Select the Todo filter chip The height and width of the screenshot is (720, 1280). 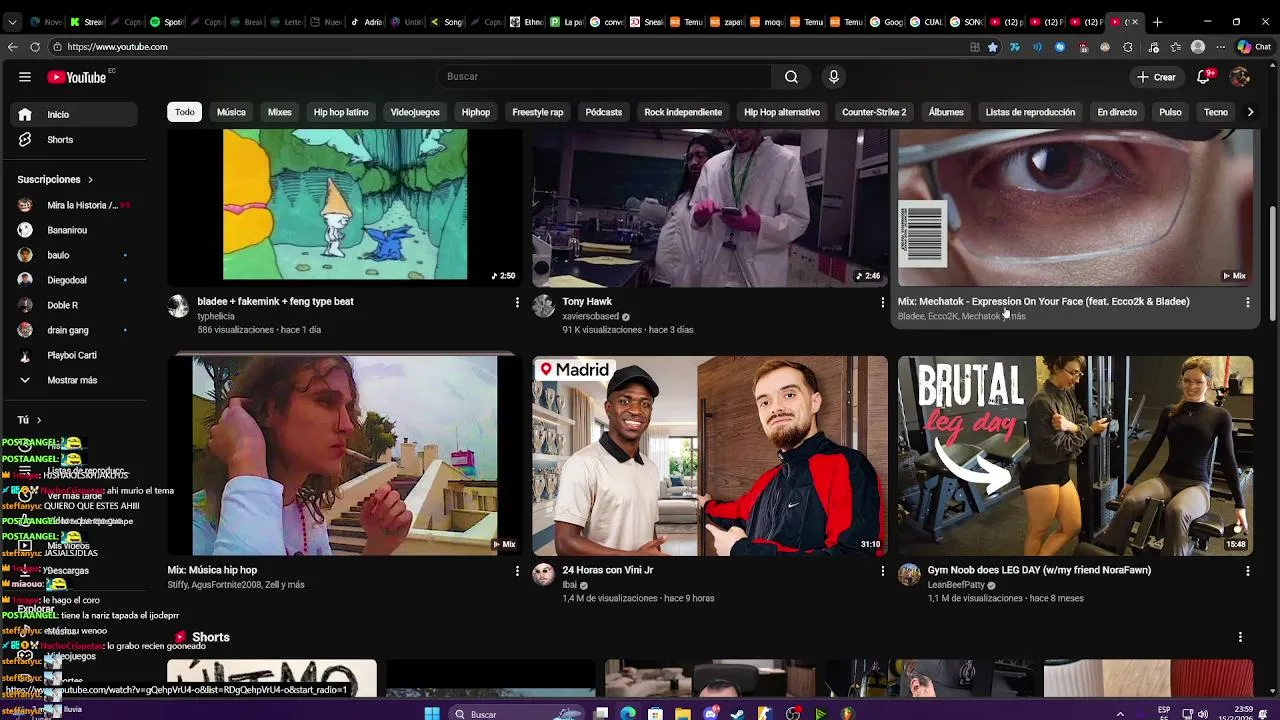[x=185, y=112]
